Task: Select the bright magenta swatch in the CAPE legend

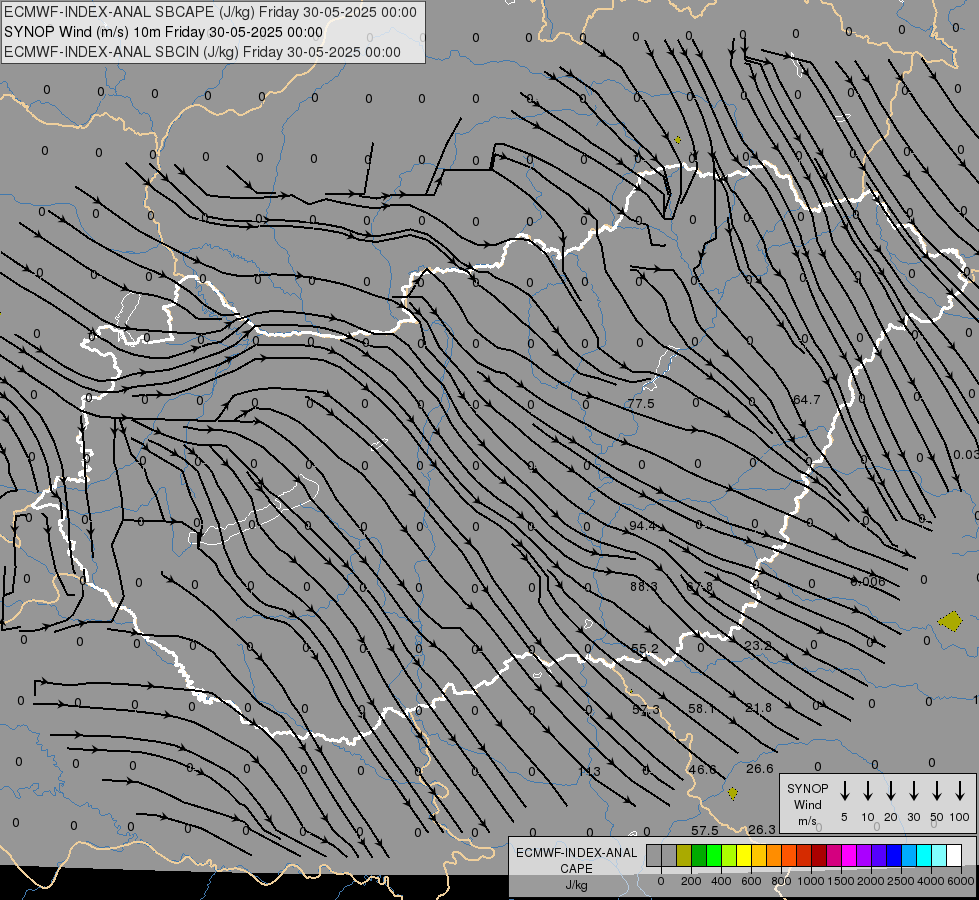Action: tap(849, 855)
